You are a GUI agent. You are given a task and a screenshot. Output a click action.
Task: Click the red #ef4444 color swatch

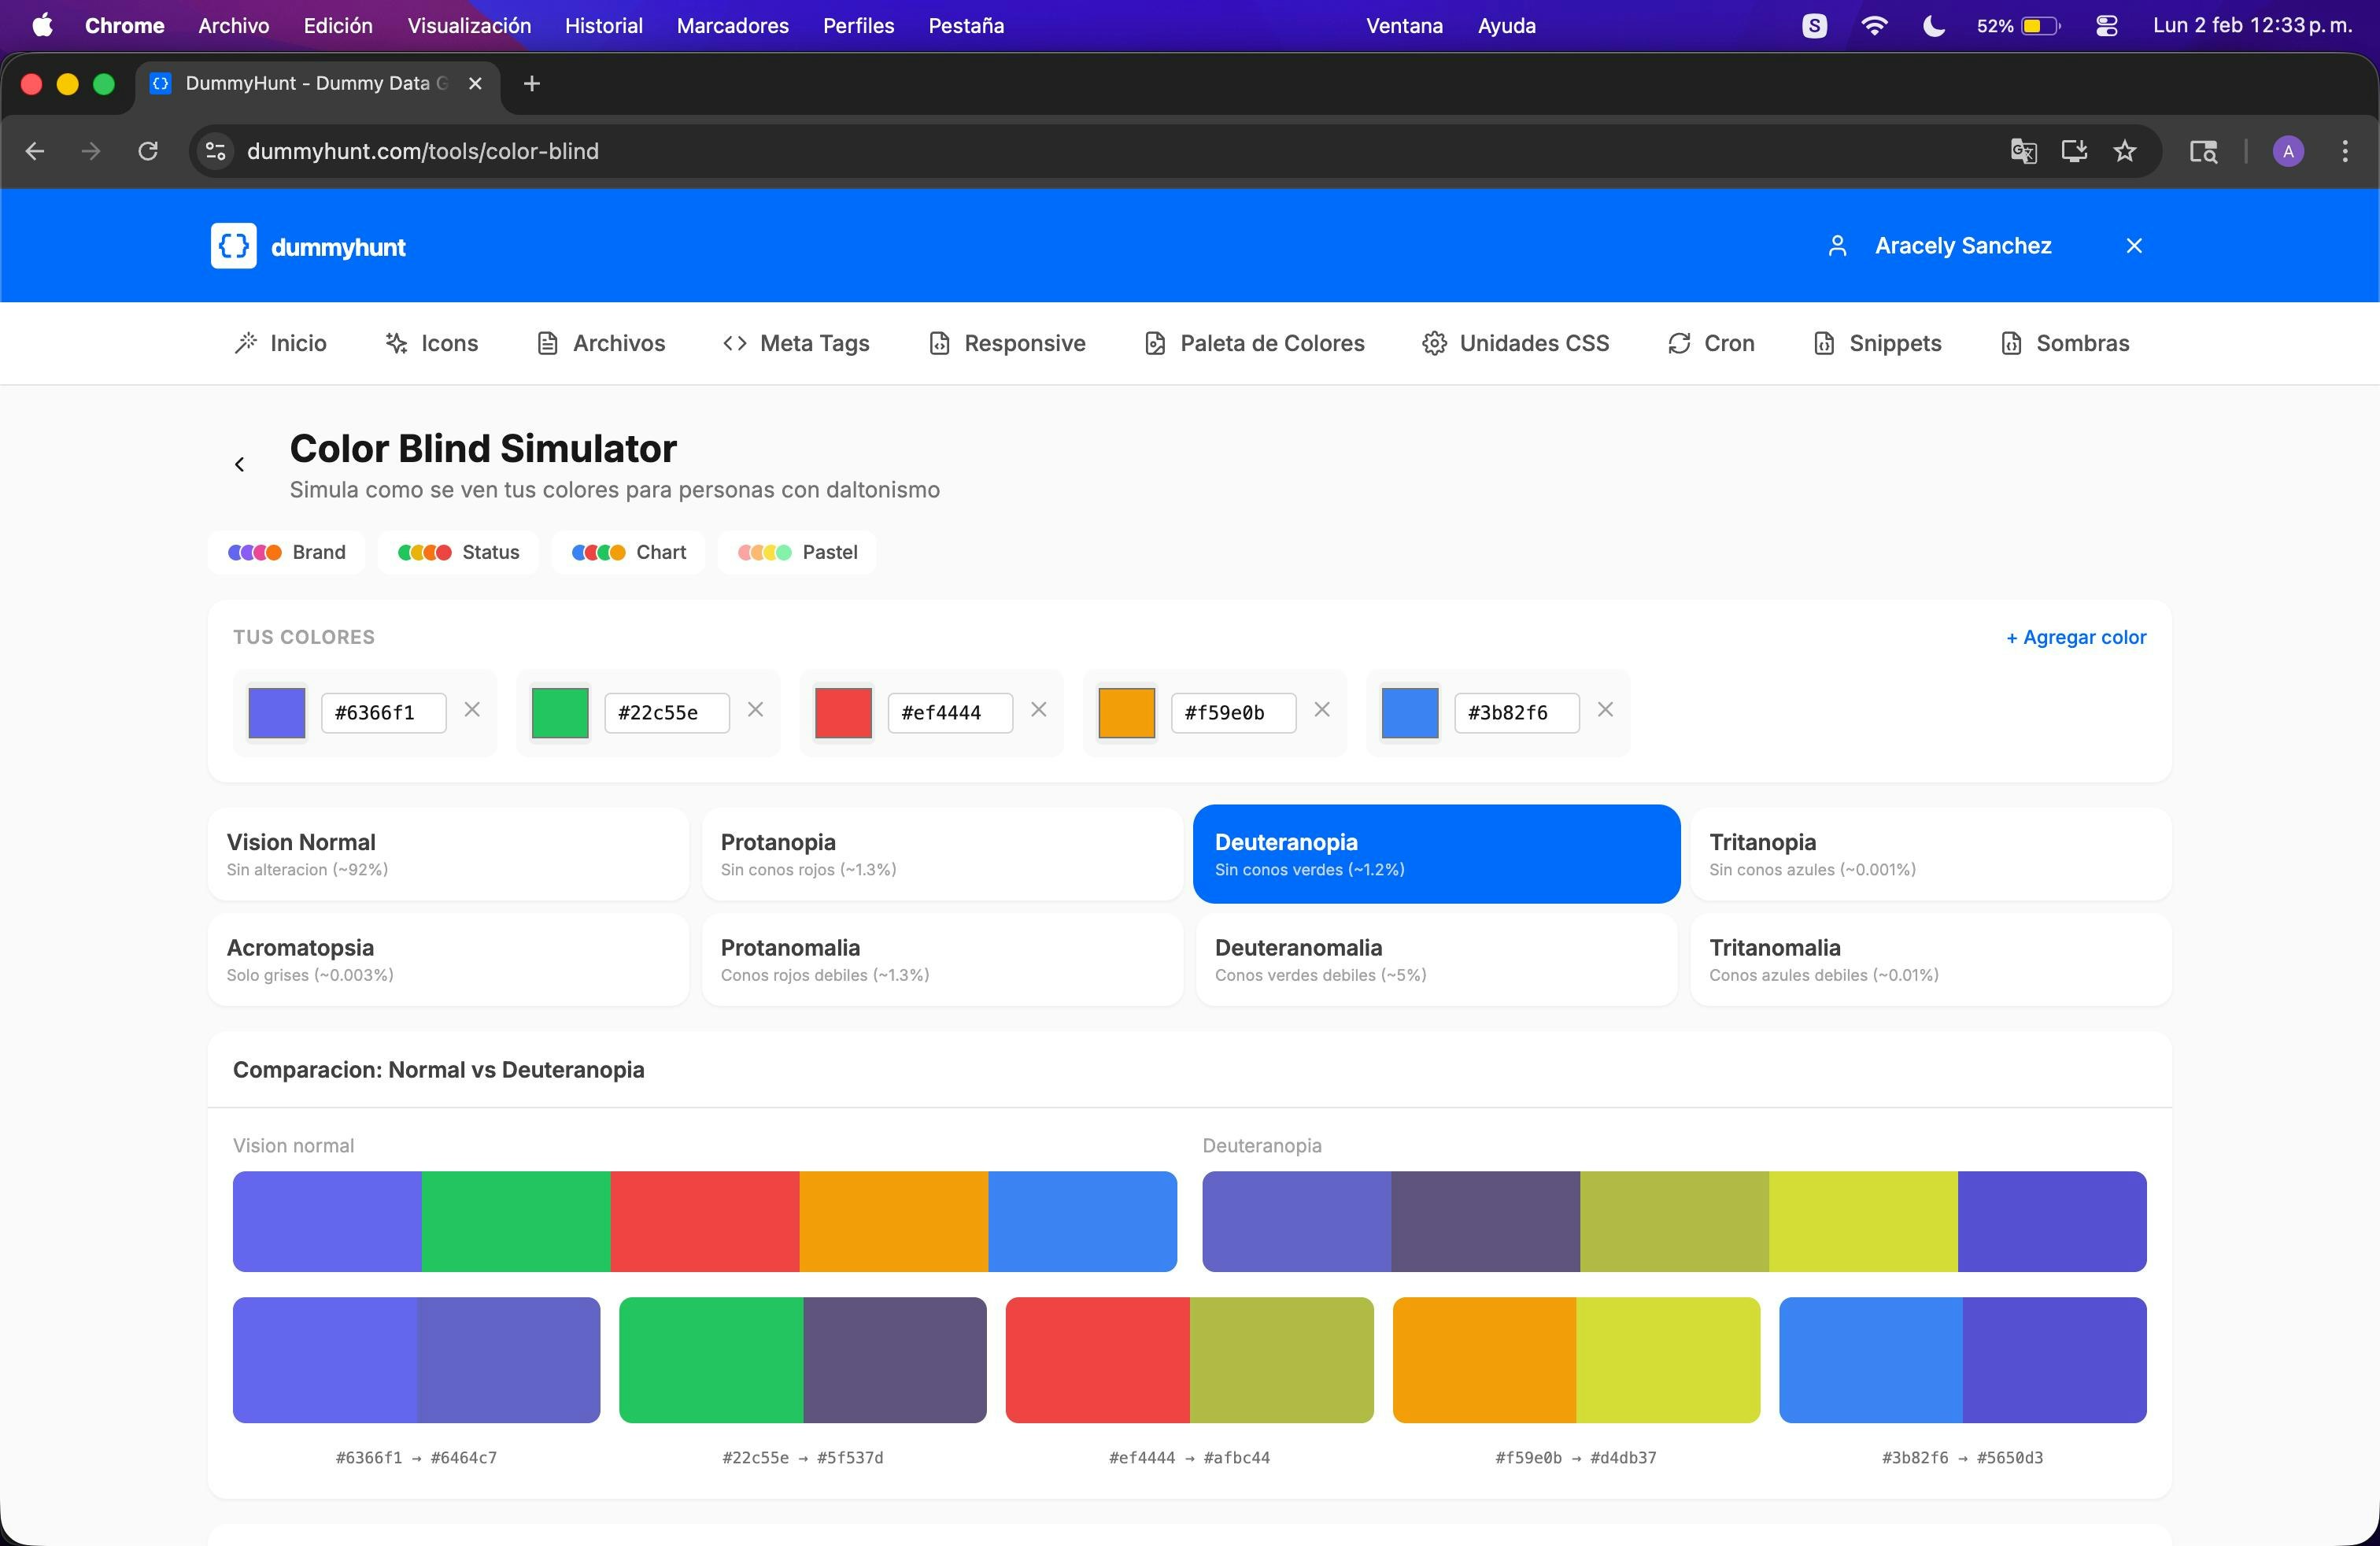point(843,713)
